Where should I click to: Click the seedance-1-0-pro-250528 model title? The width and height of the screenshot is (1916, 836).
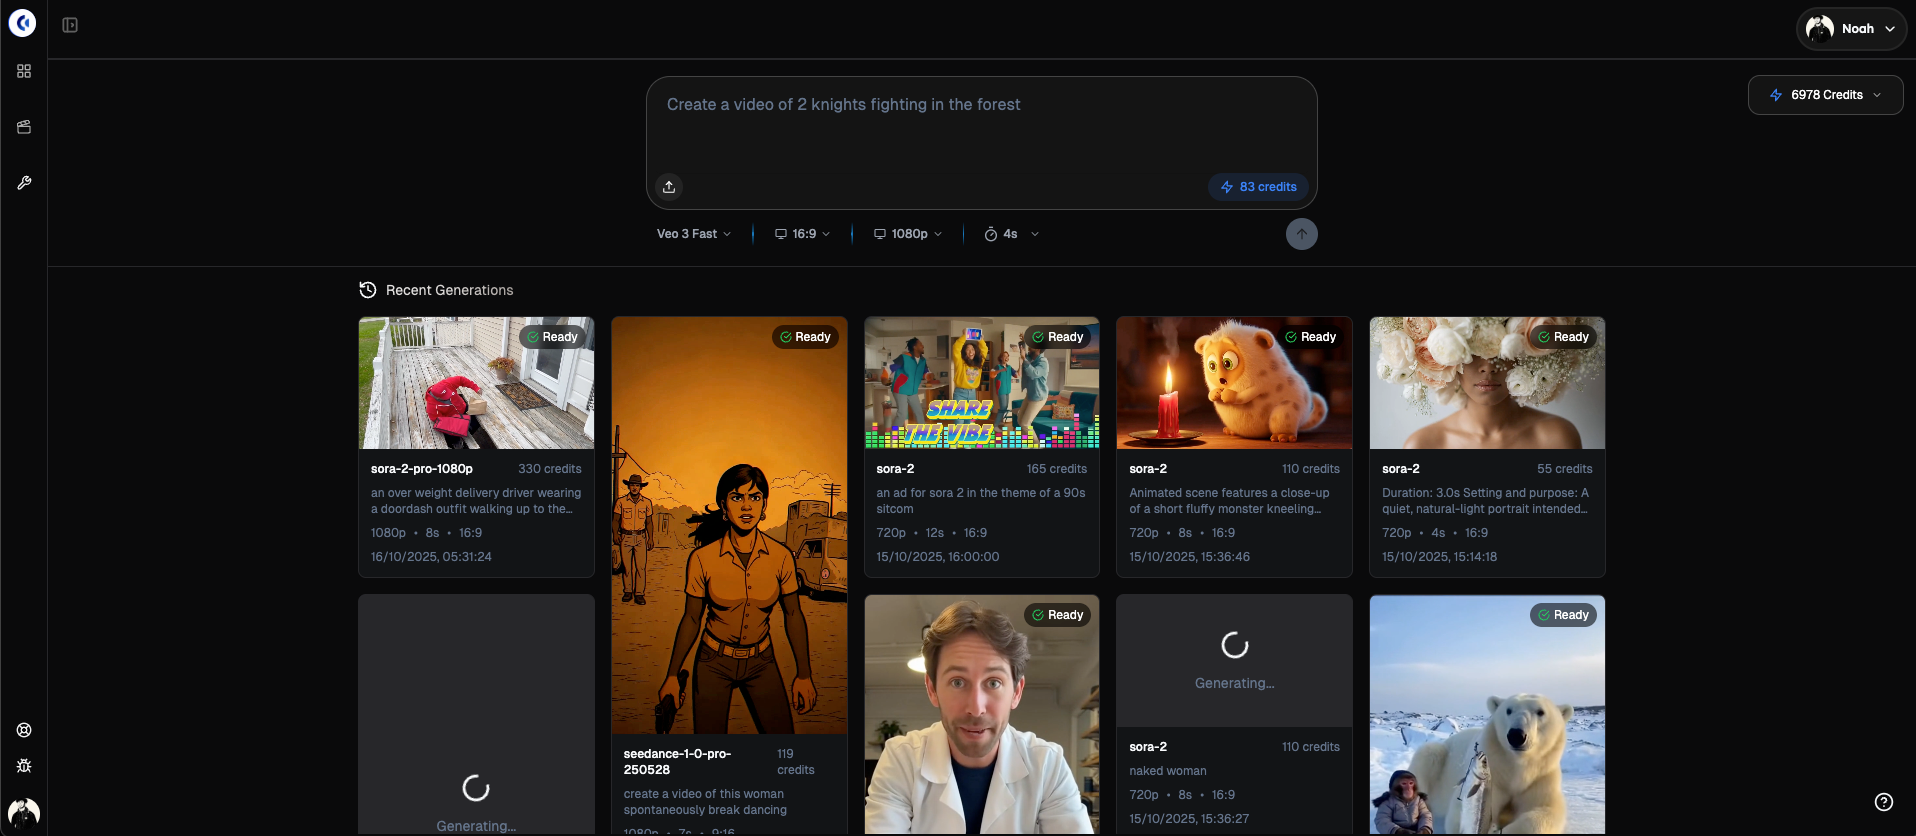click(677, 762)
